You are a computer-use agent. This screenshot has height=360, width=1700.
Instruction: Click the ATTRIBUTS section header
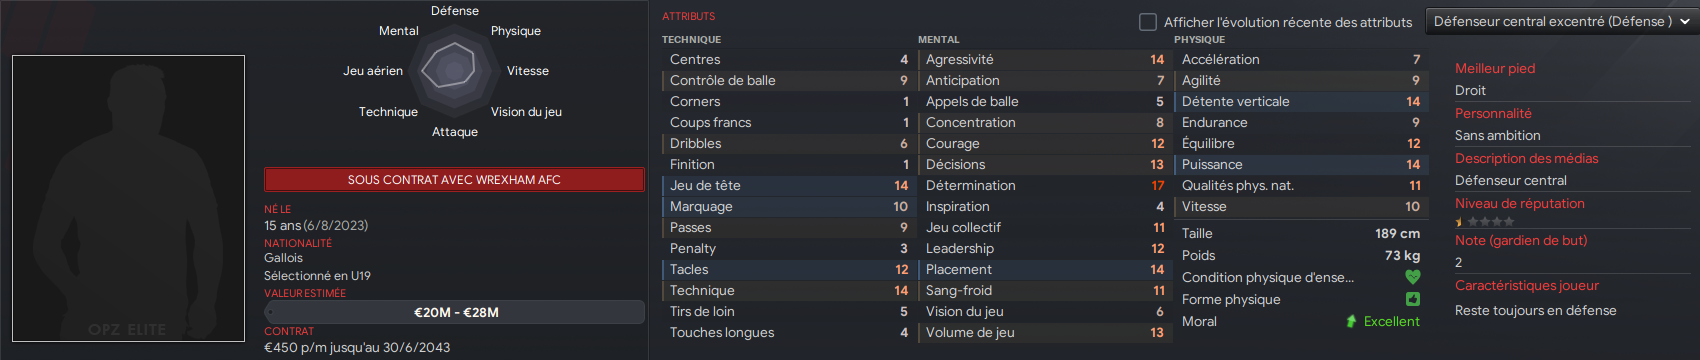688,16
